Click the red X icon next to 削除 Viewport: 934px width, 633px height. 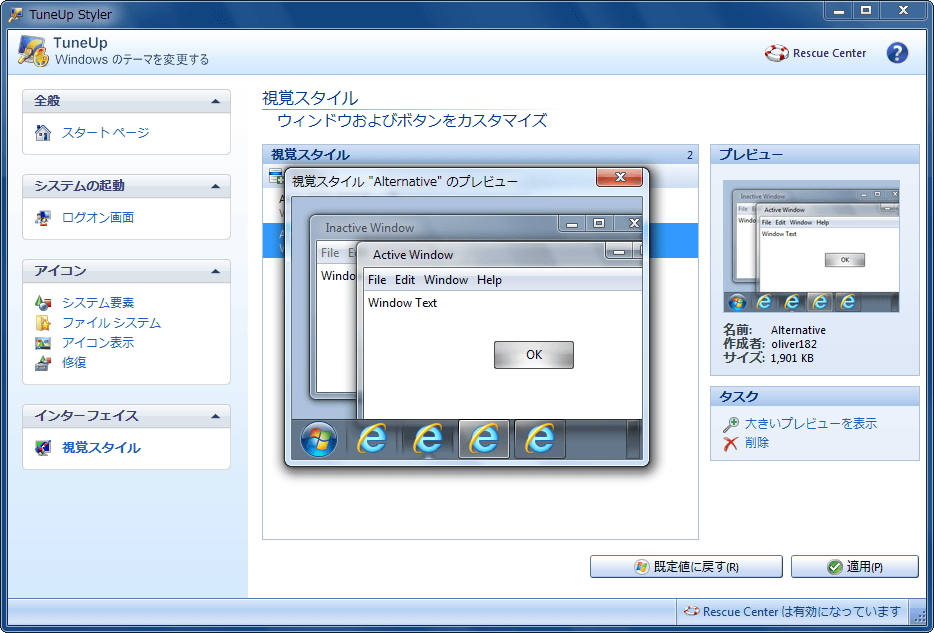click(x=731, y=444)
